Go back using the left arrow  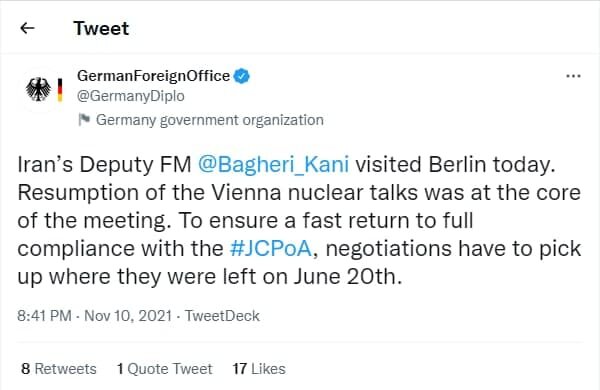[27, 28]
